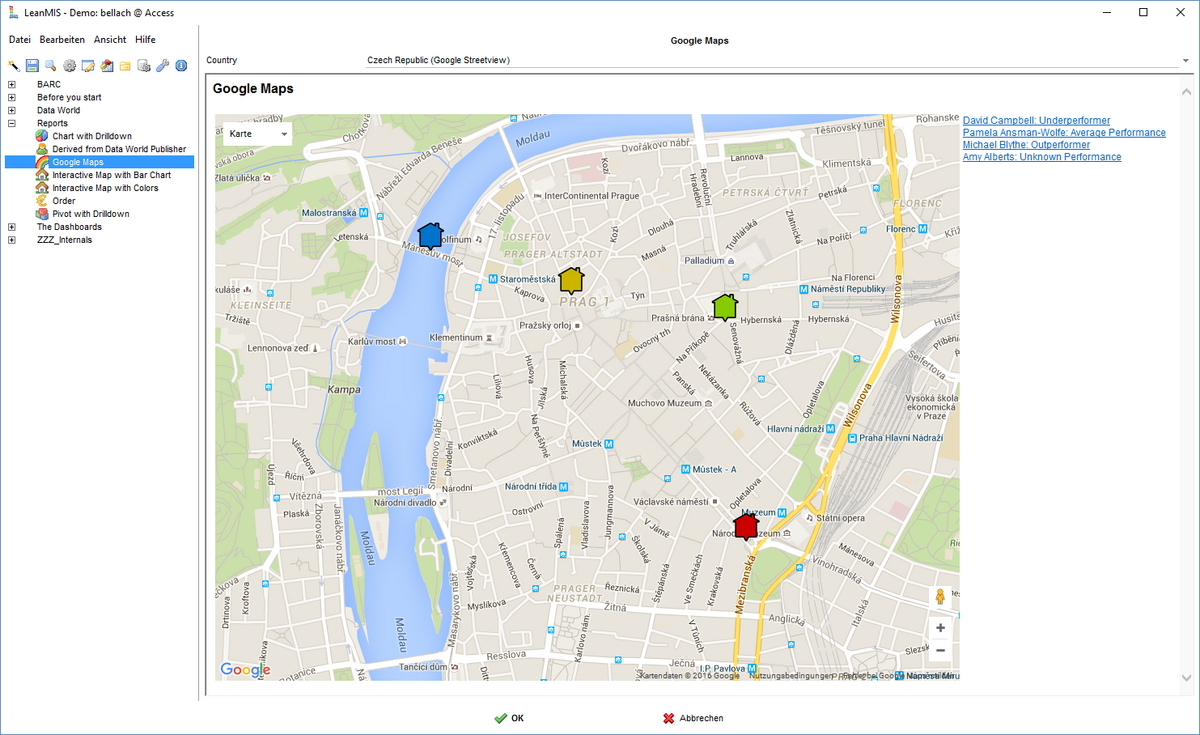
Task: Collapse the Reports tree node
Action: (x=12, y=124)
